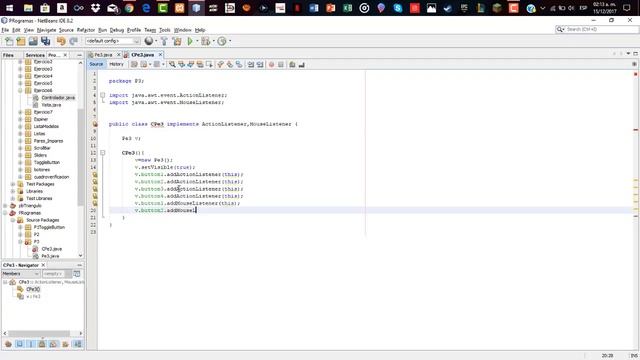Viewport: 640px width, 360px height.
Task: Toggle the rightmost Navigator filter button
Action: (x=78, y=344)
